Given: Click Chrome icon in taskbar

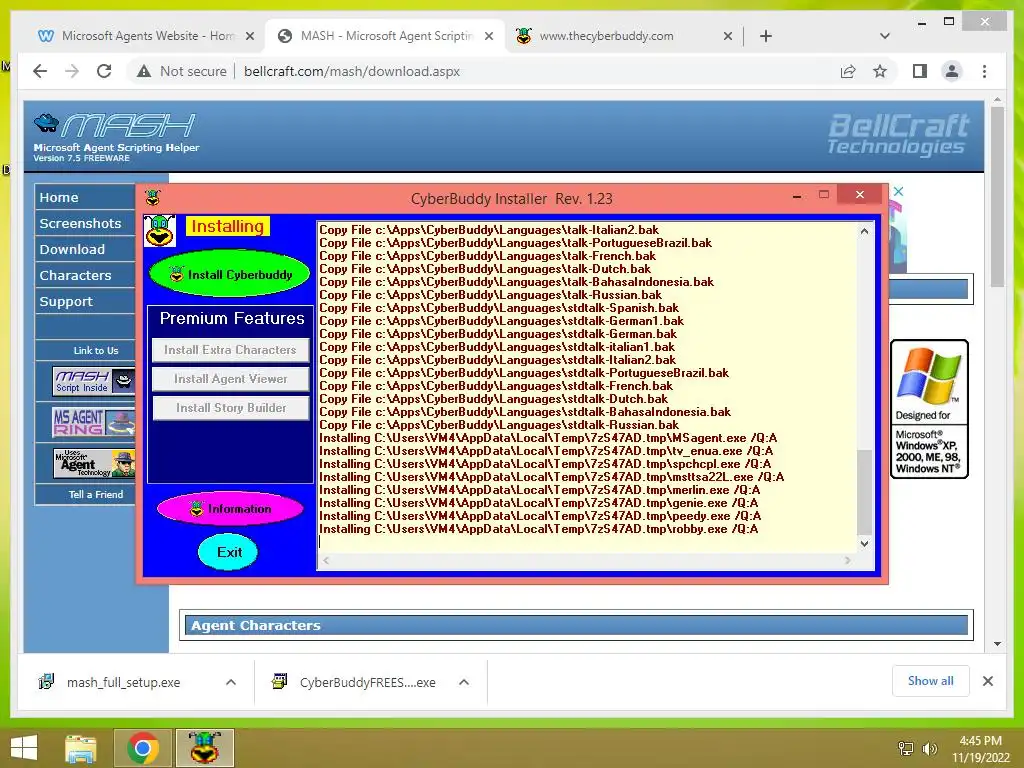Looking at the screenshot, I should pyautogui.click(x=142, y=748).
